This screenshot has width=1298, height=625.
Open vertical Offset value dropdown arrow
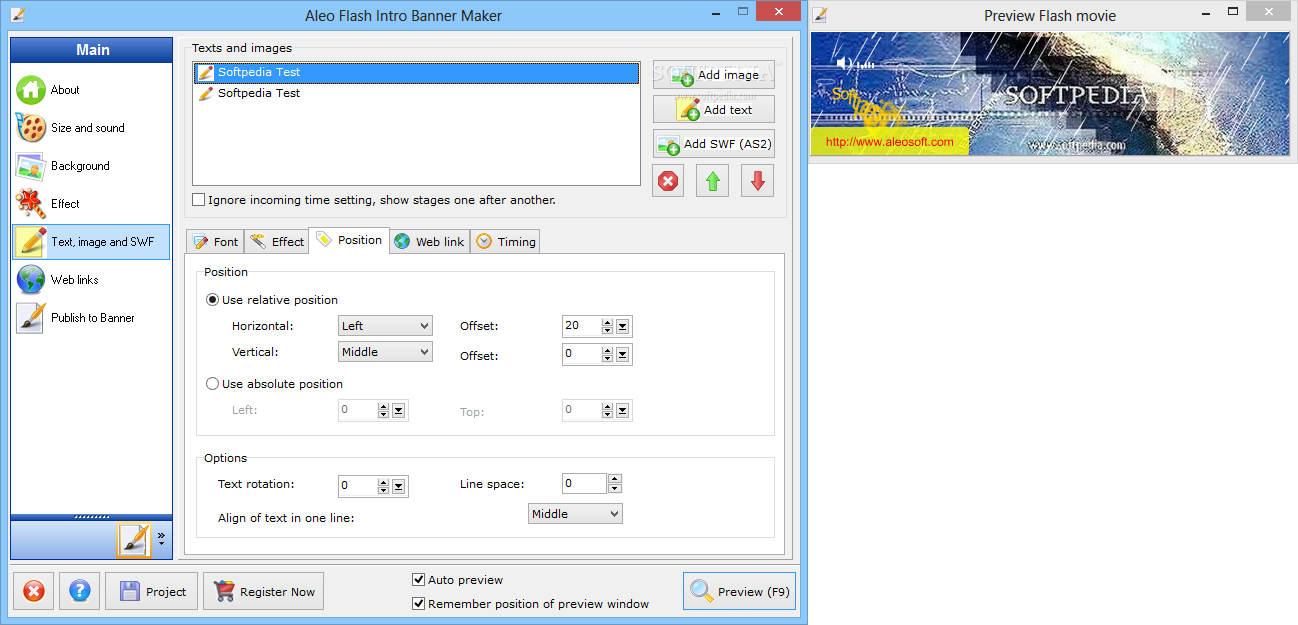coord(623,354)
